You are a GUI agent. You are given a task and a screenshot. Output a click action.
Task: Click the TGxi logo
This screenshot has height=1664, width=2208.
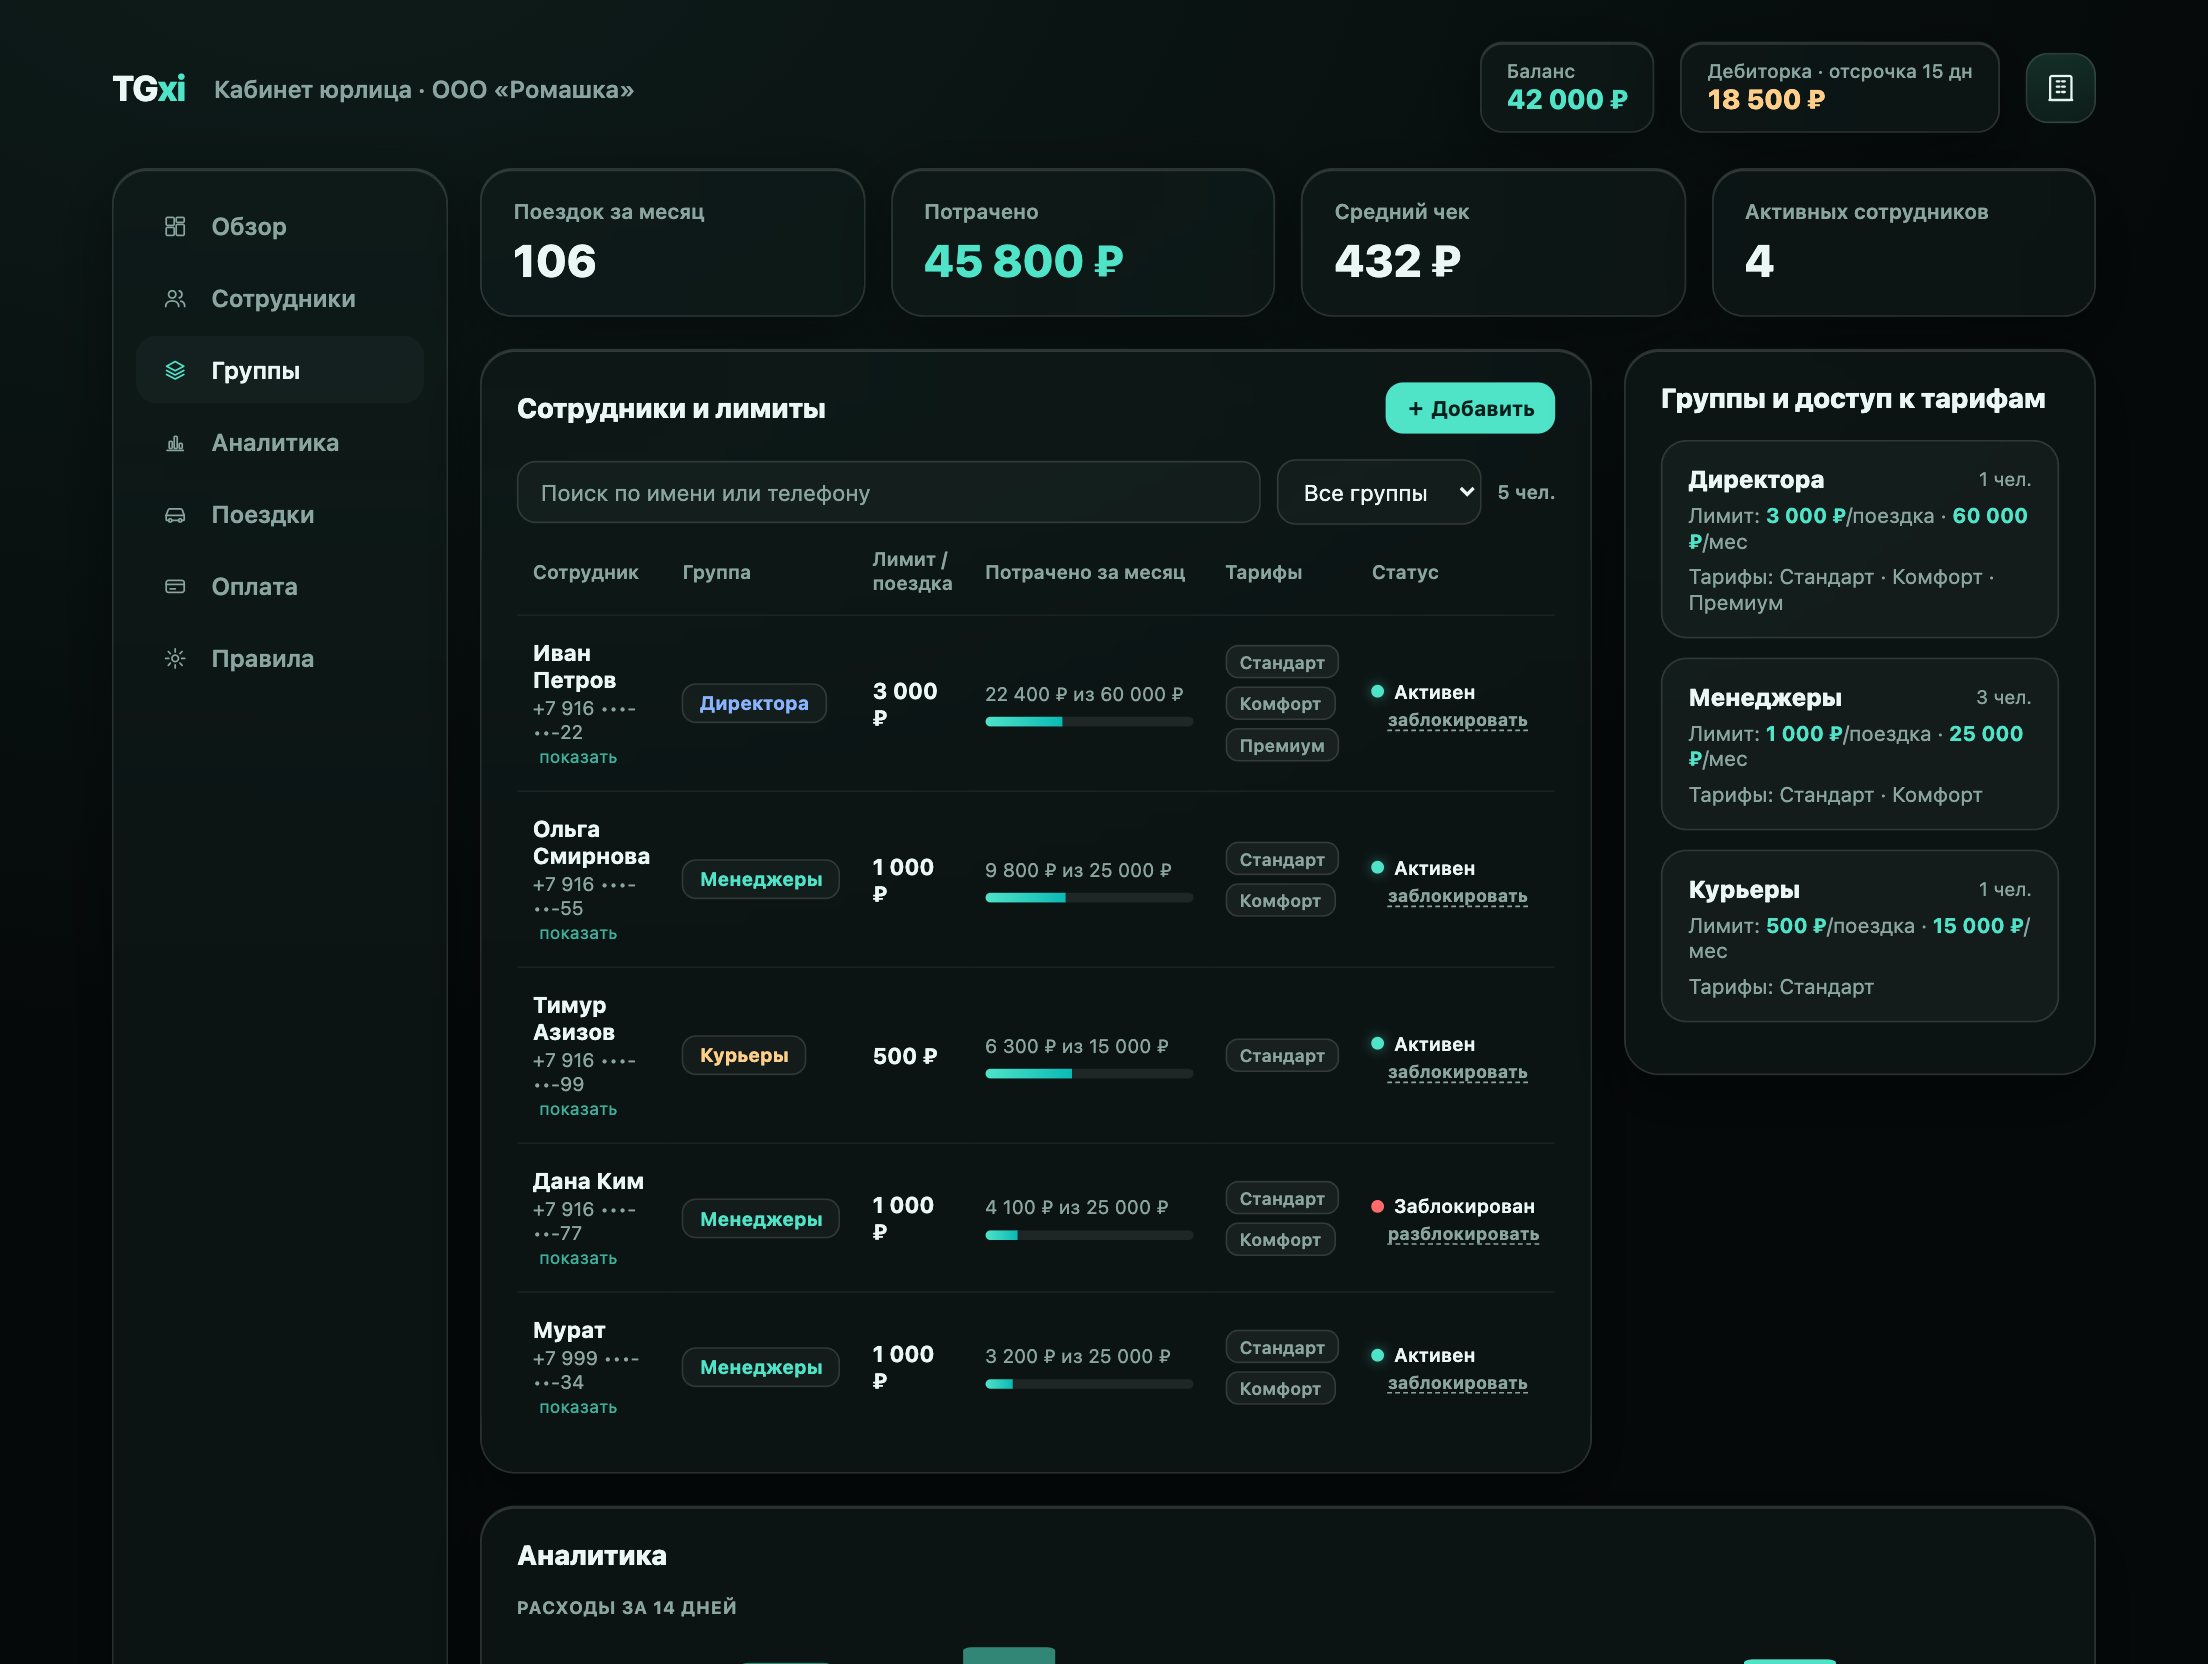click(148, 89)
